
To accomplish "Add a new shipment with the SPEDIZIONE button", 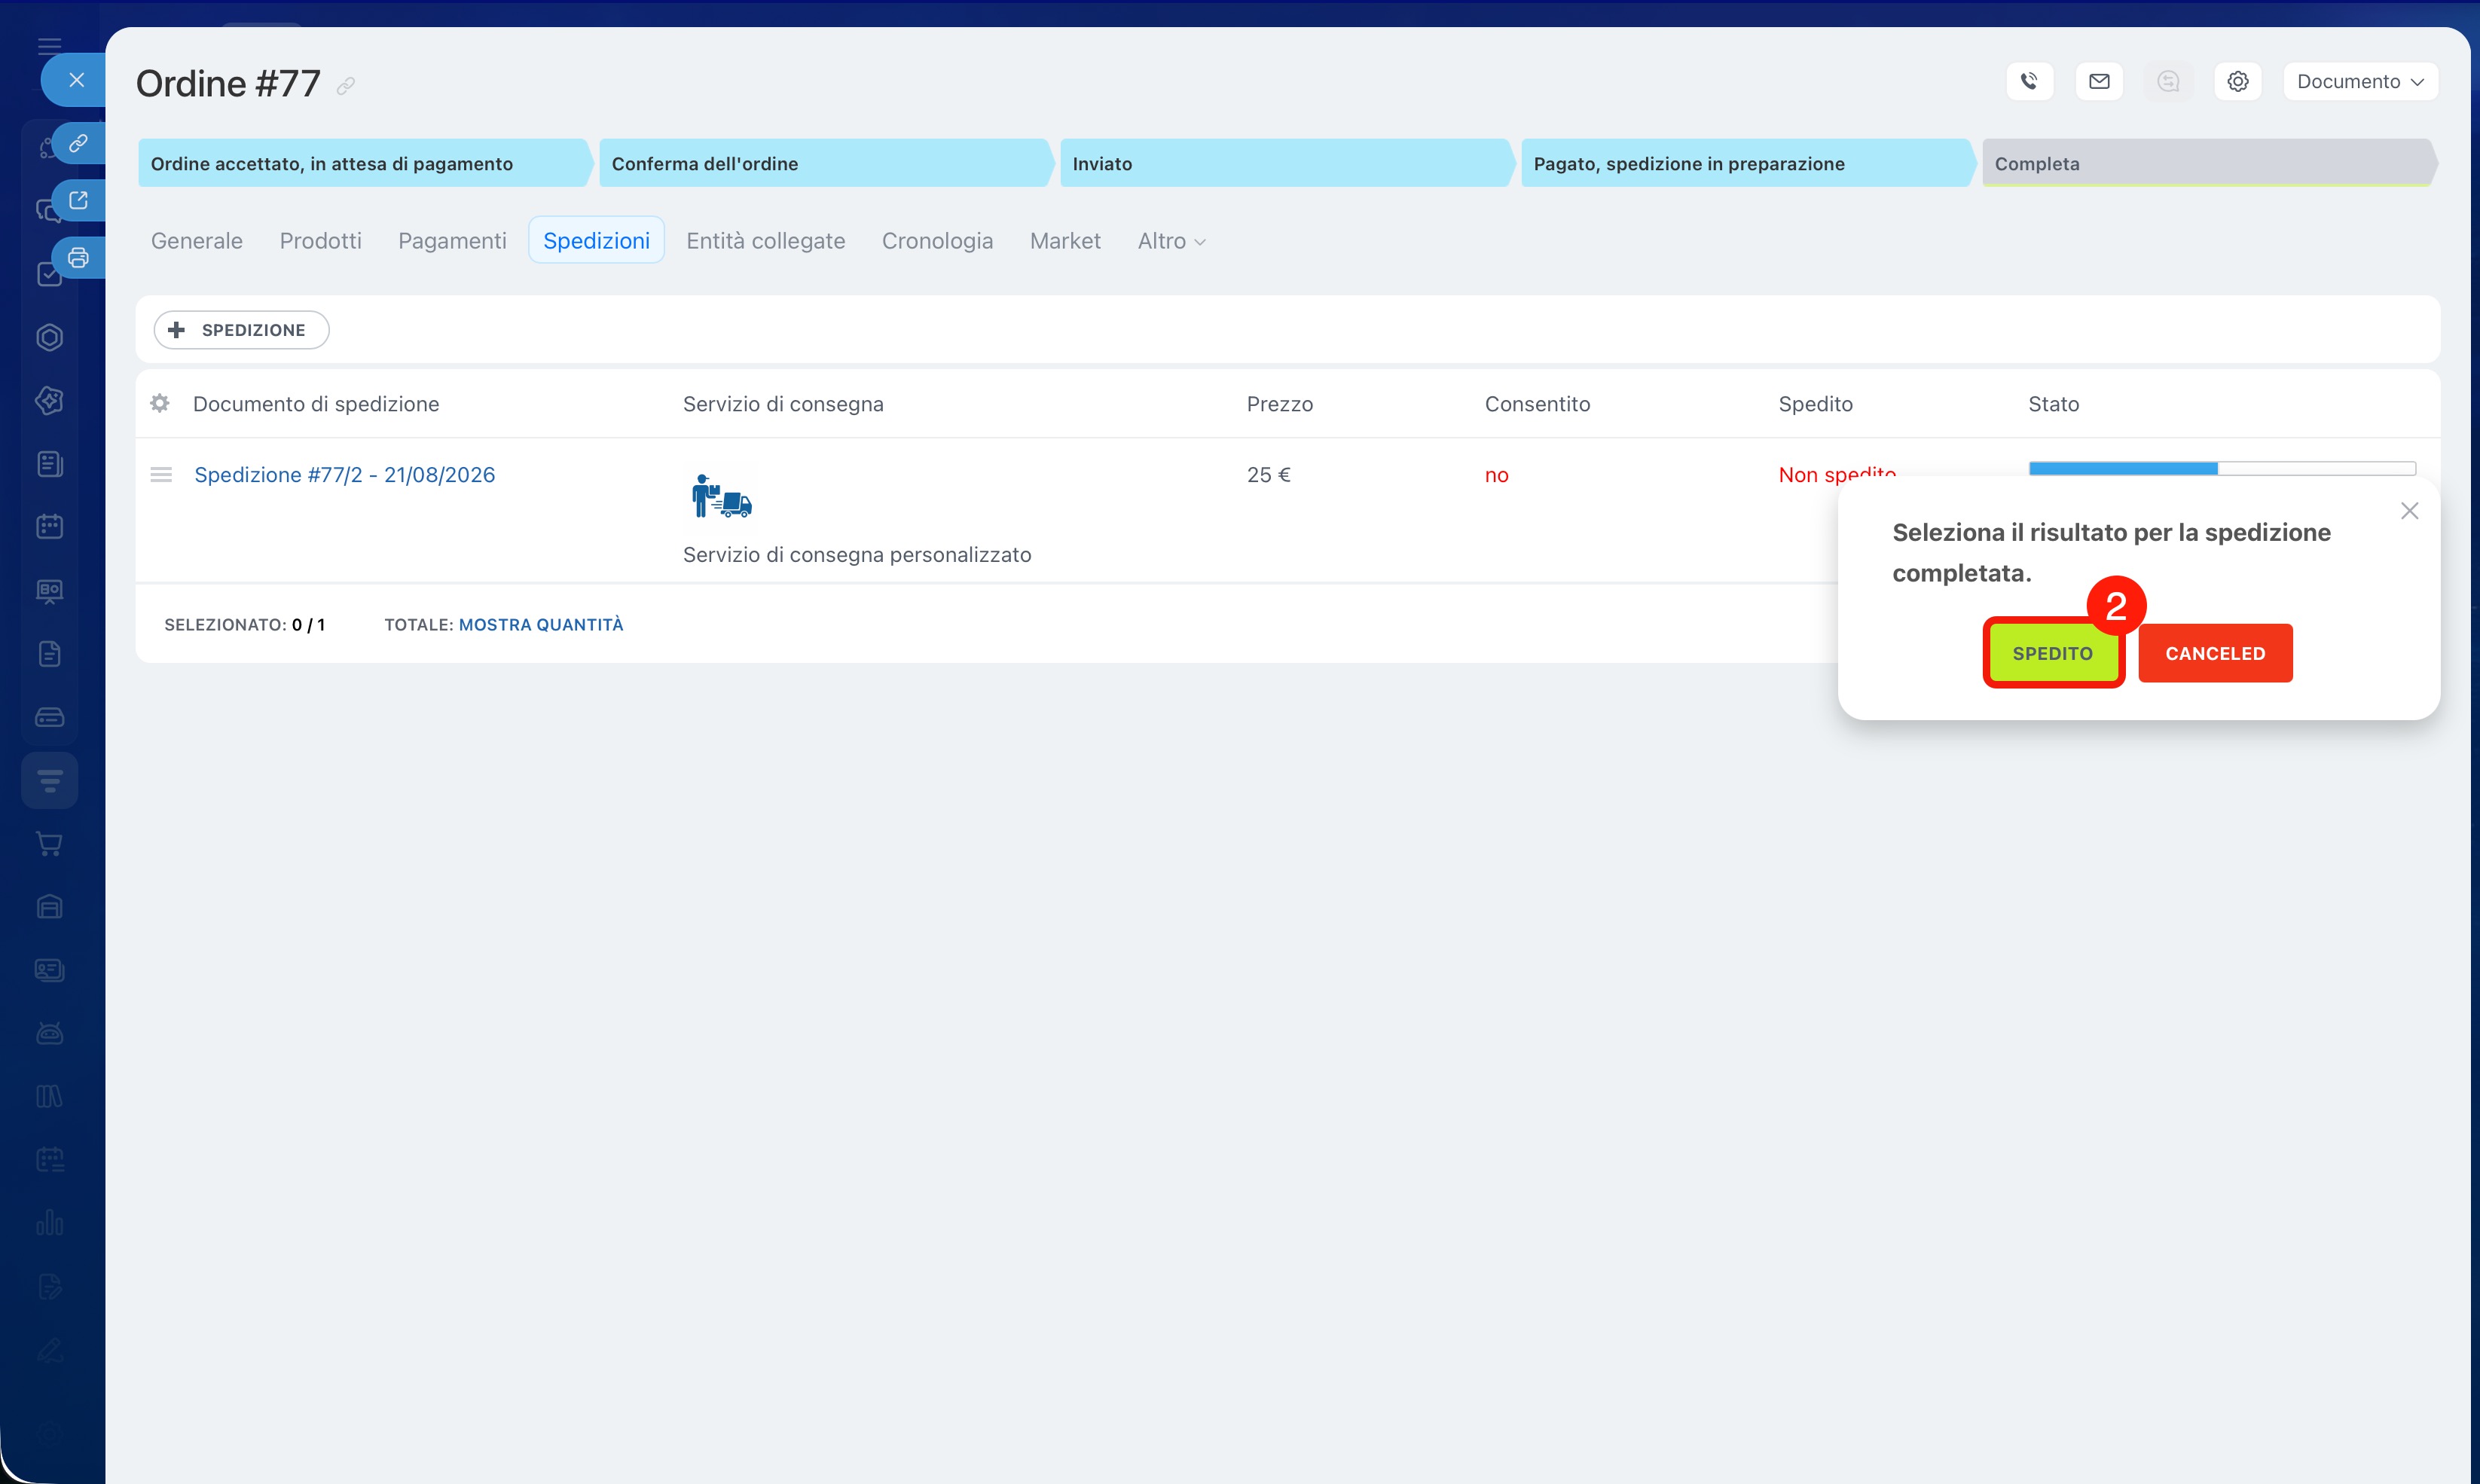I will point(241,330).
